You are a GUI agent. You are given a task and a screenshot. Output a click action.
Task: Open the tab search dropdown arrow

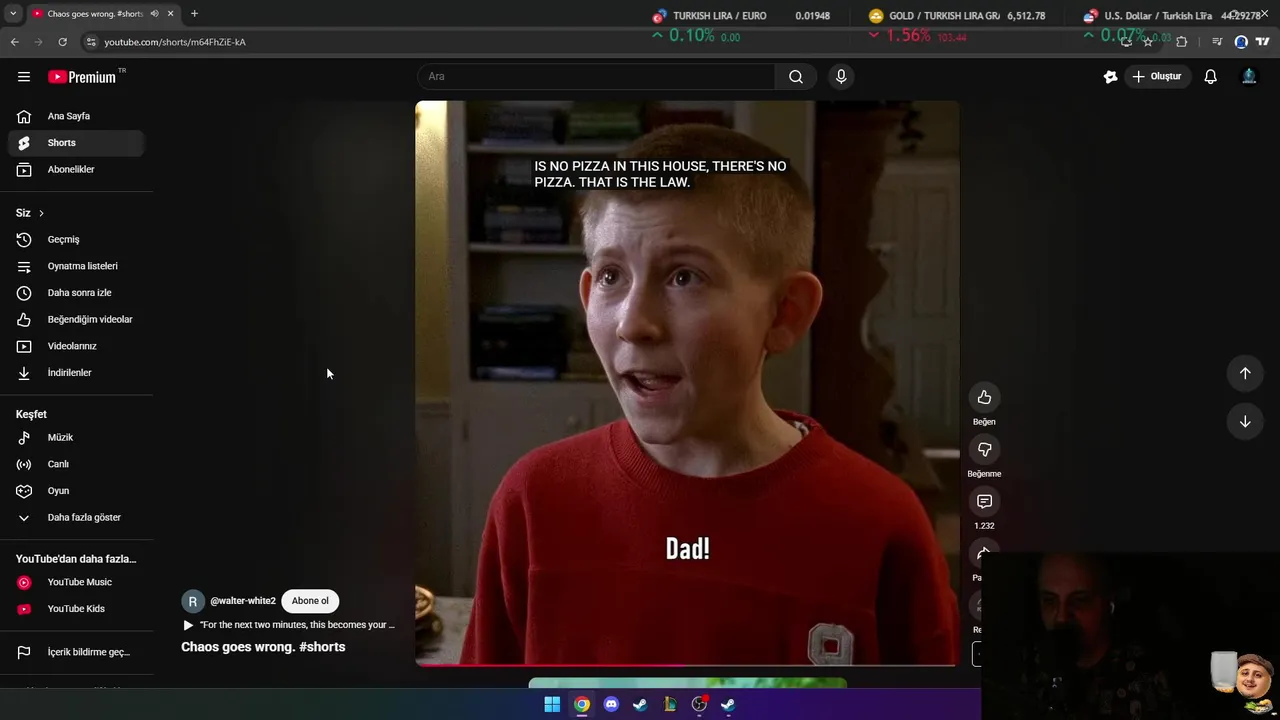pos(13,14)
